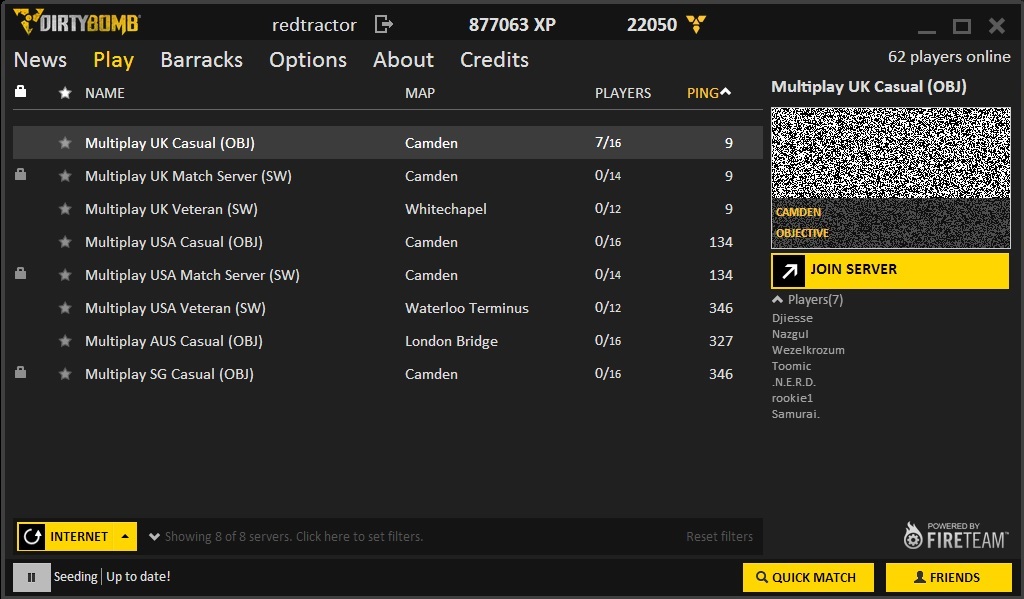Click the yellow currency icon next to 22050

697,24
